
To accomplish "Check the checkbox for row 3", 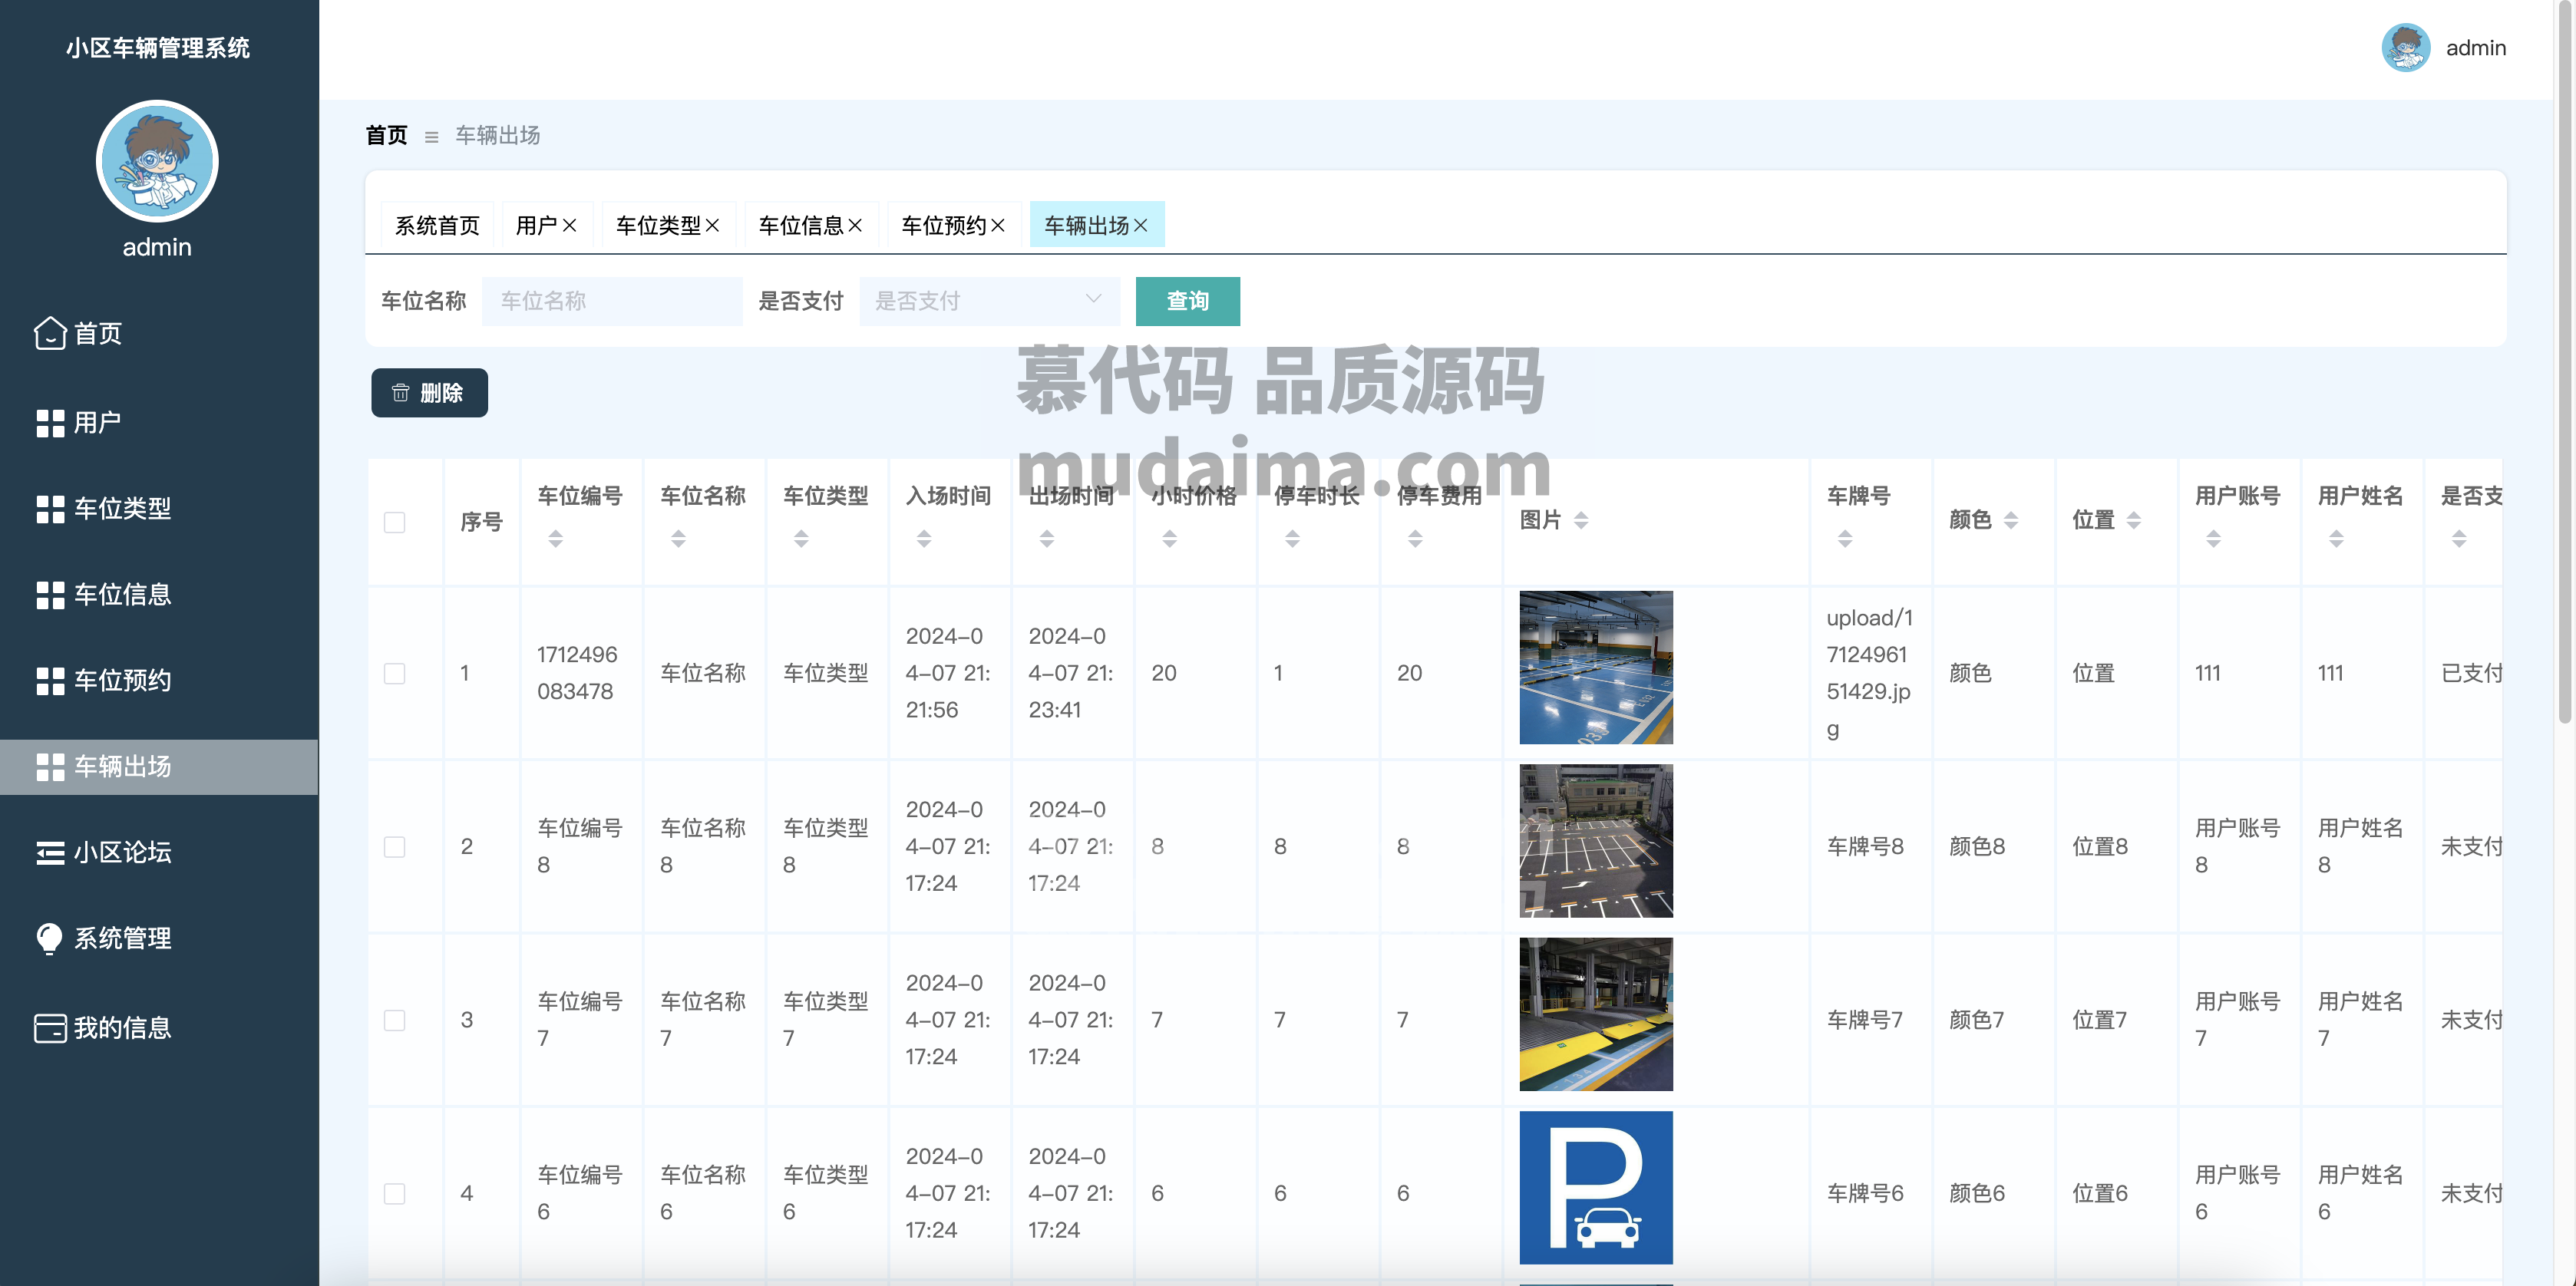I will click(x=395, y=1021).
